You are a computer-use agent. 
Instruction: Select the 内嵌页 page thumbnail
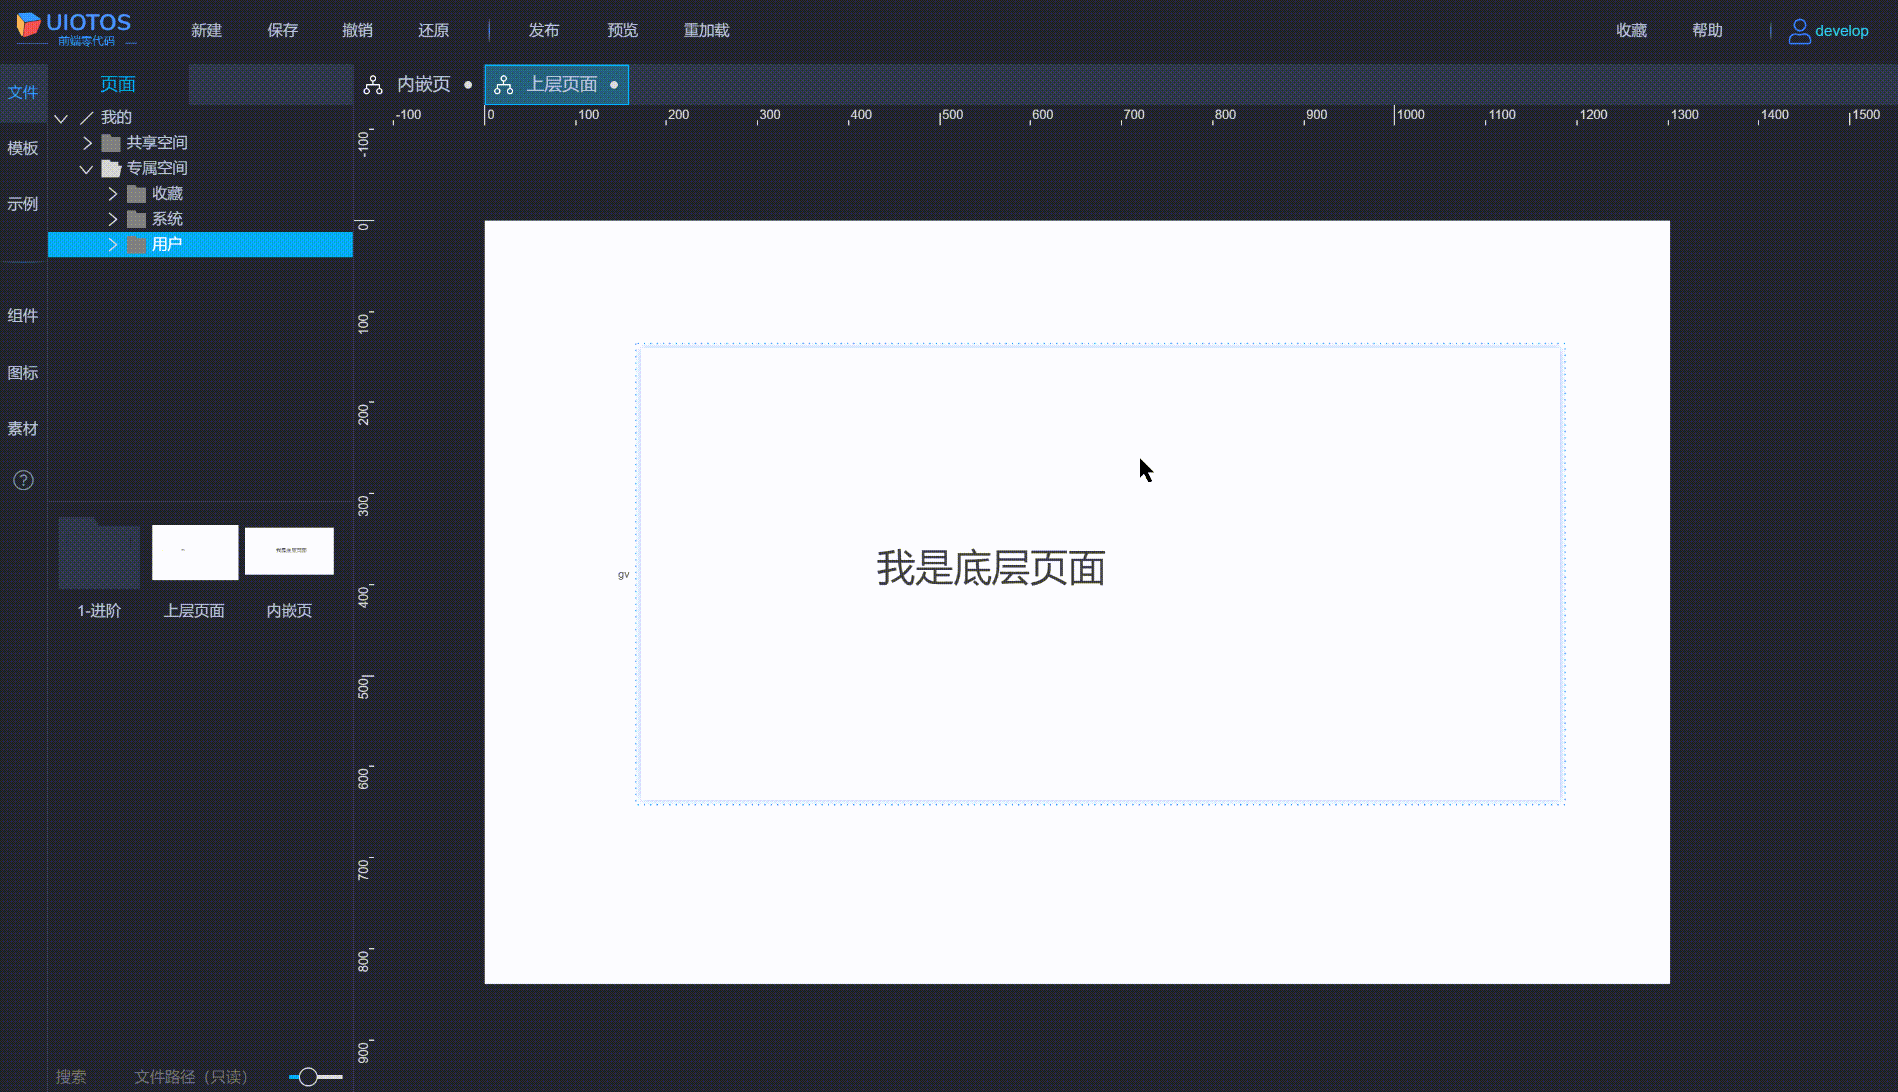[x=289, y=551]
